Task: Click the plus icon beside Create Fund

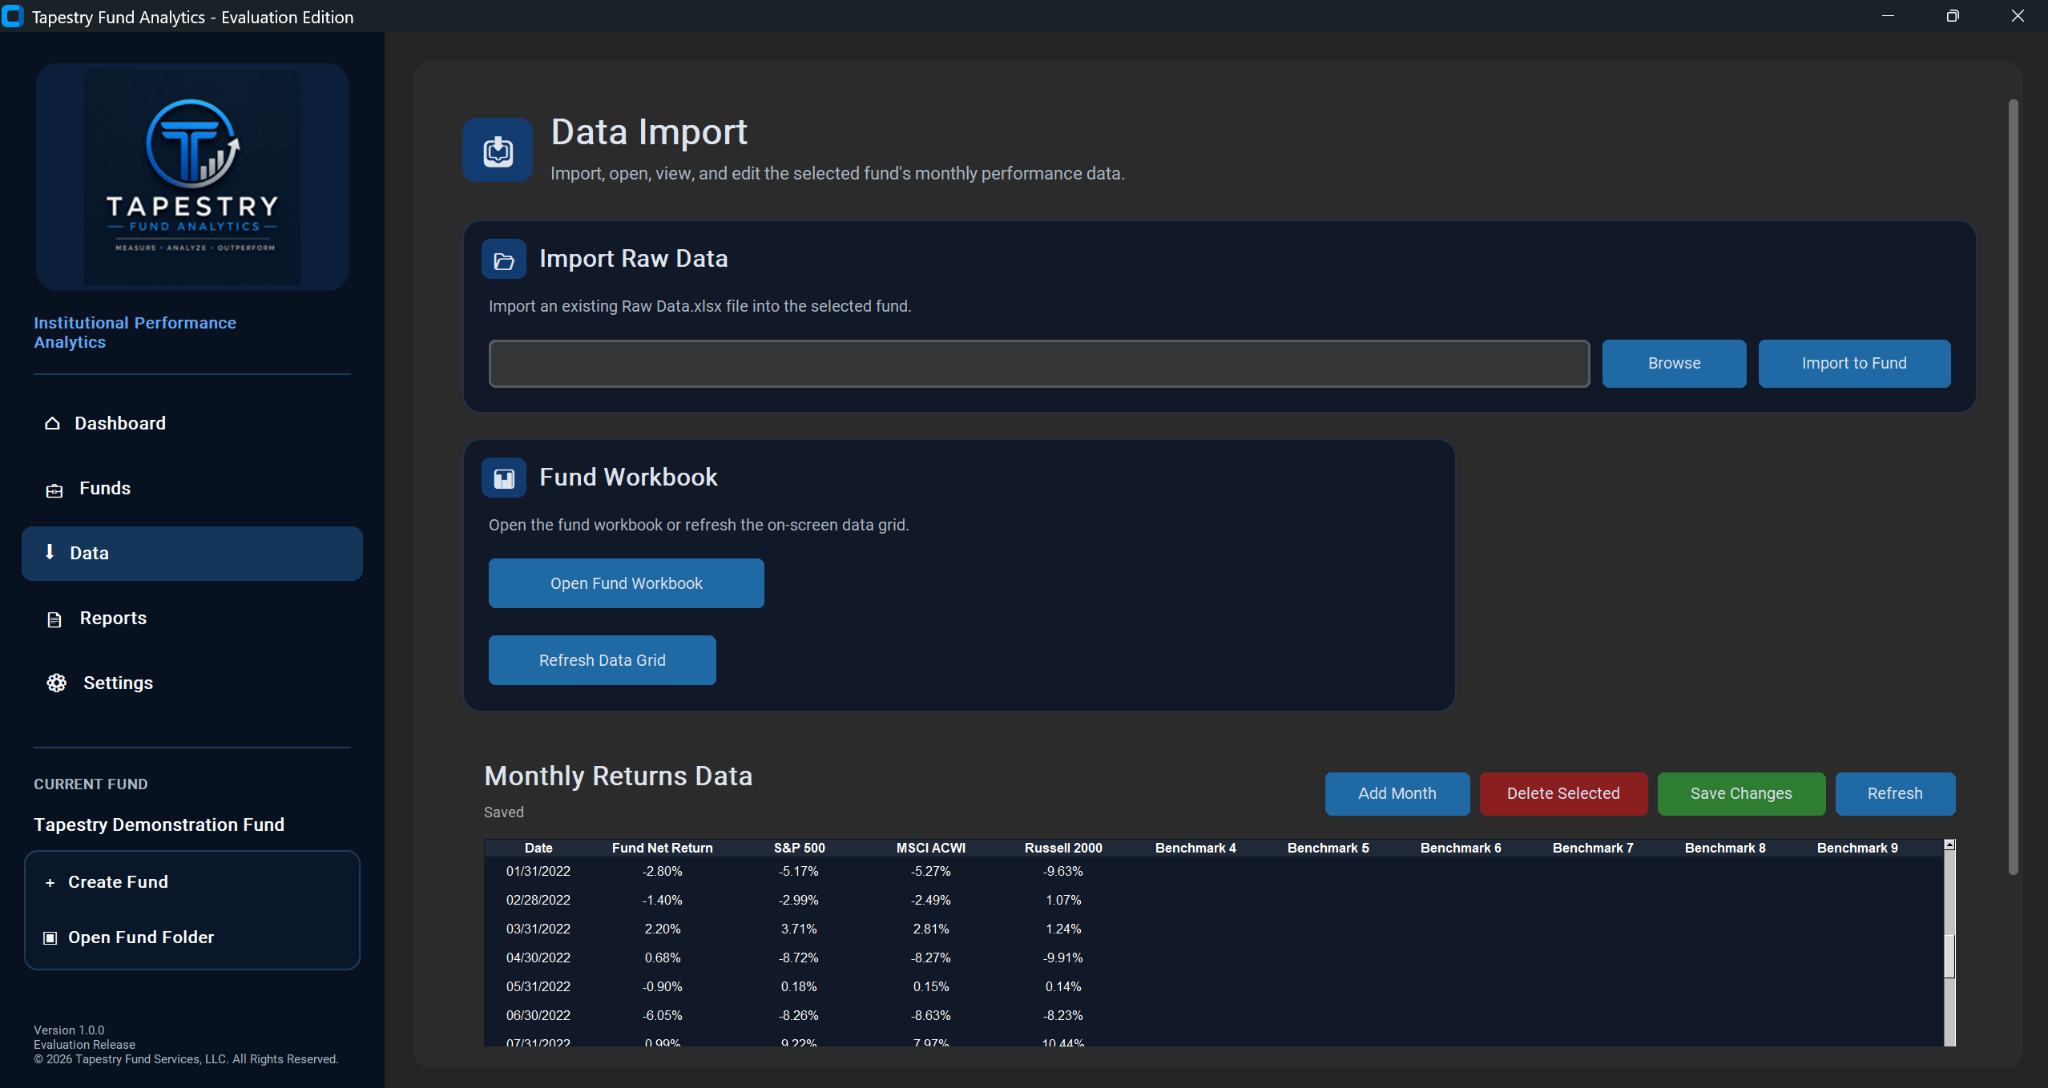Action: point(50,883)
